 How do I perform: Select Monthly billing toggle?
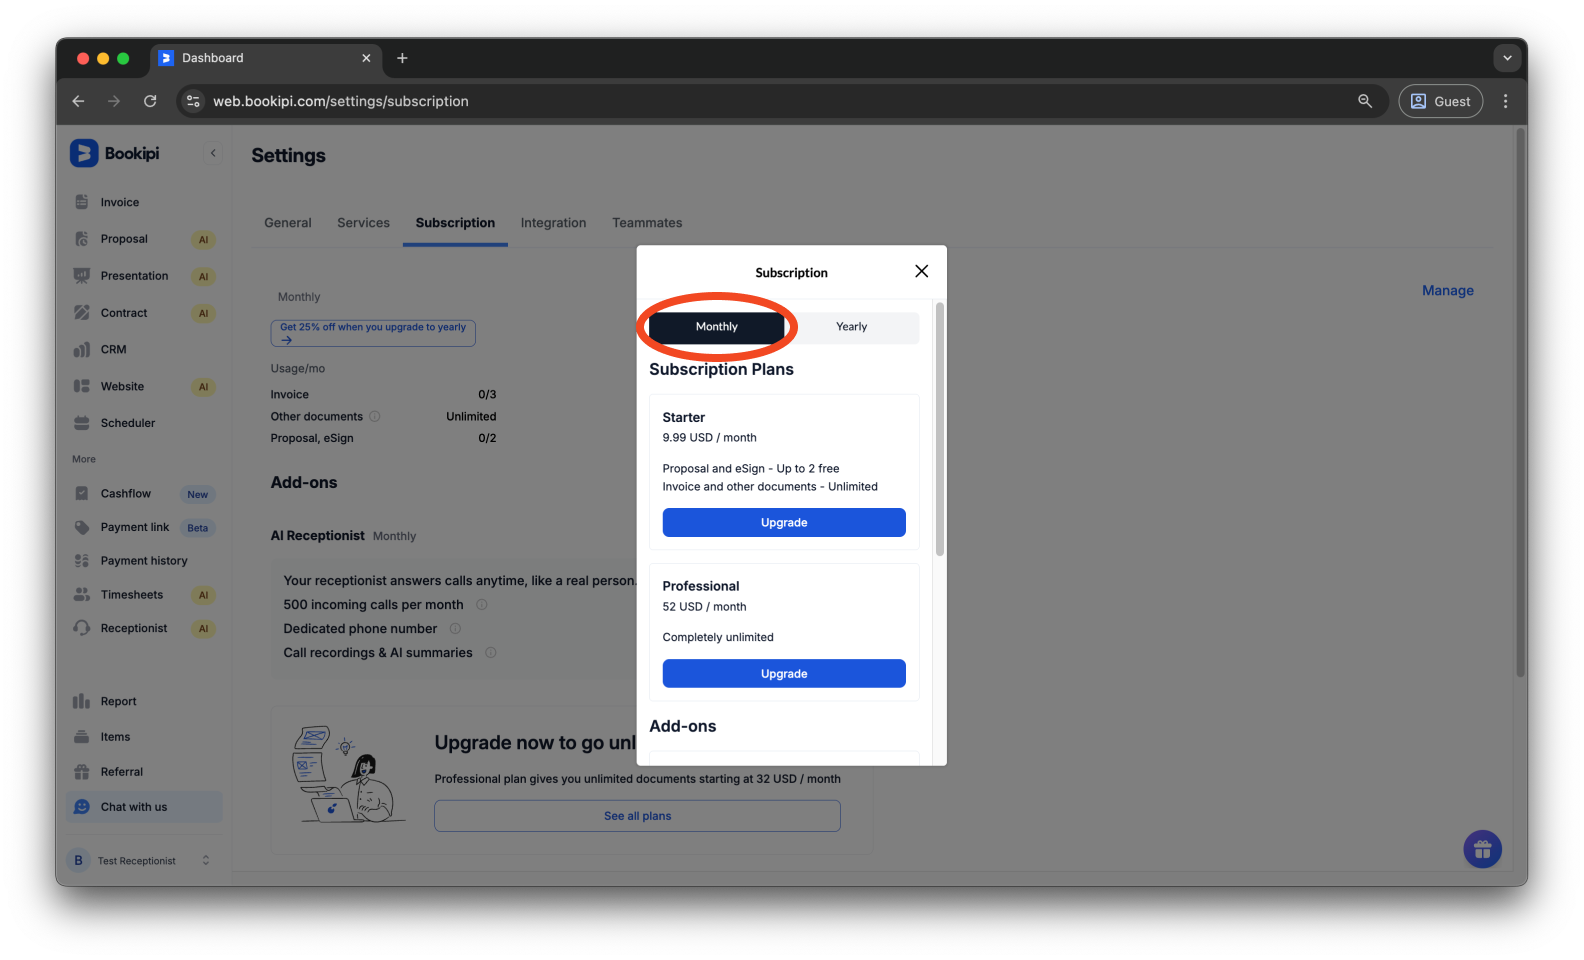(717, 327)
